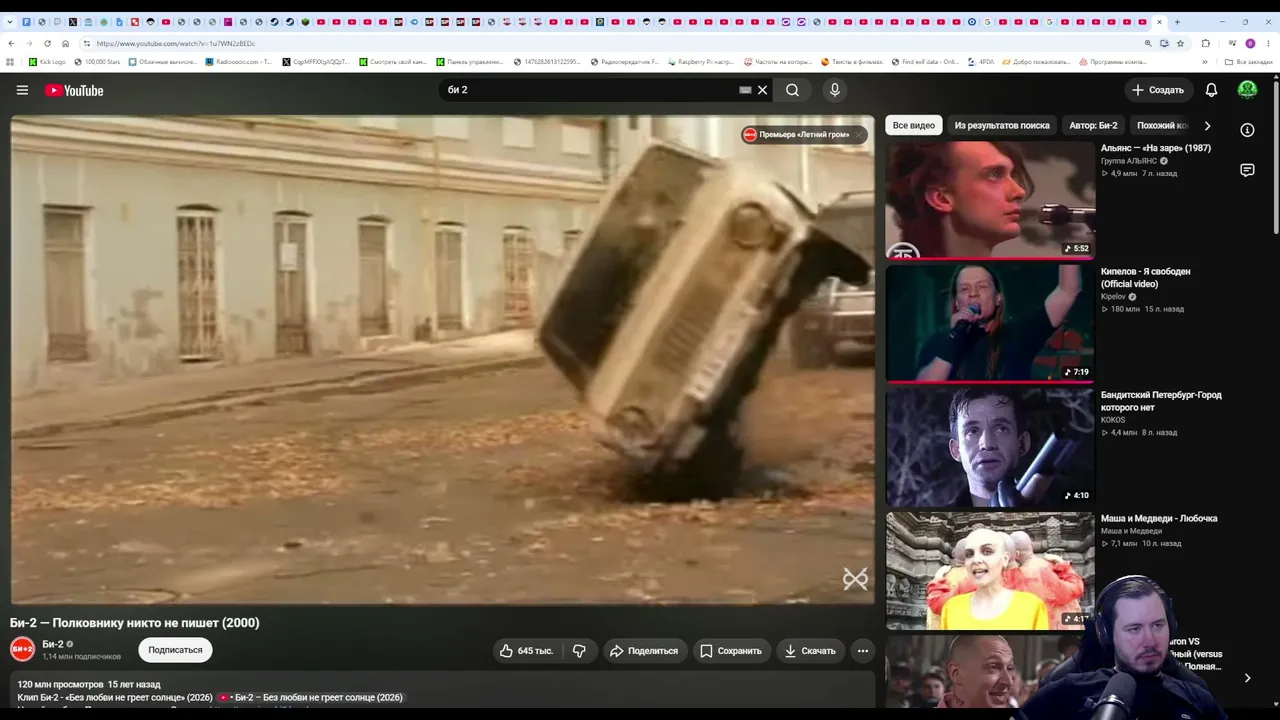This screenshot has height=720, width=1280.
Task: Open Маша и Медведи - Любочка thumbnail
Action: coord(990,571)
